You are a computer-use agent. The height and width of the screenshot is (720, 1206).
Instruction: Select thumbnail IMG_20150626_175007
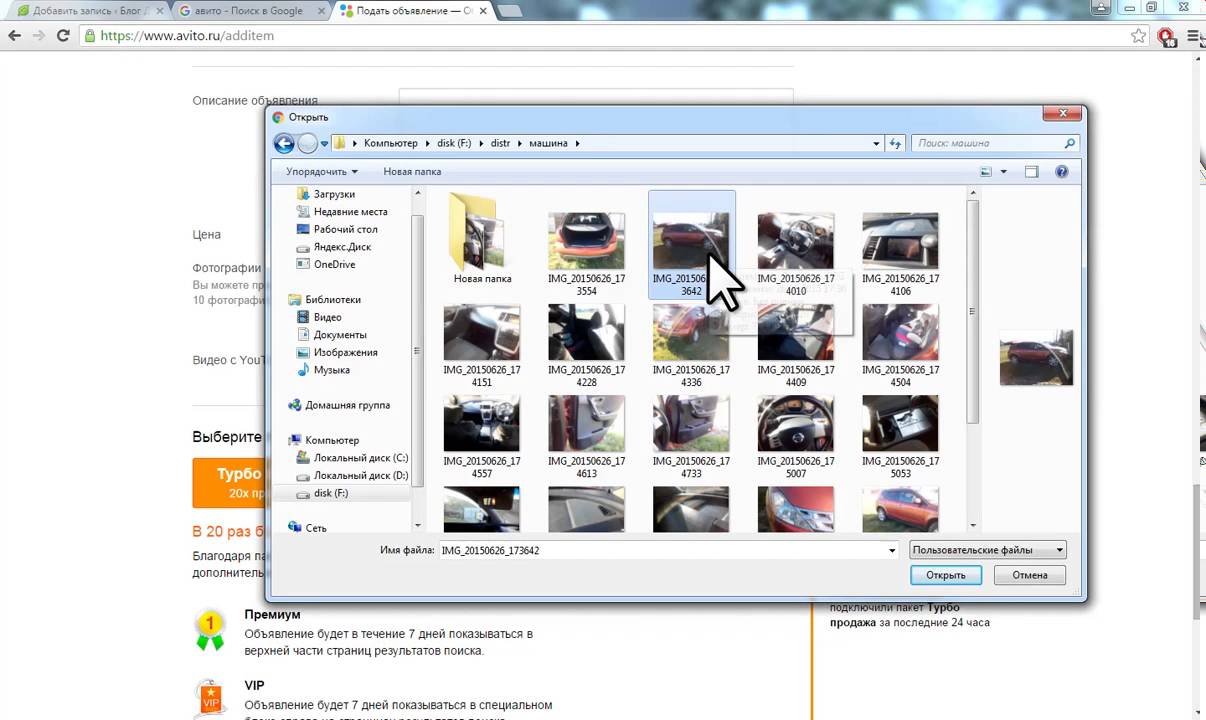pos(796,424)
